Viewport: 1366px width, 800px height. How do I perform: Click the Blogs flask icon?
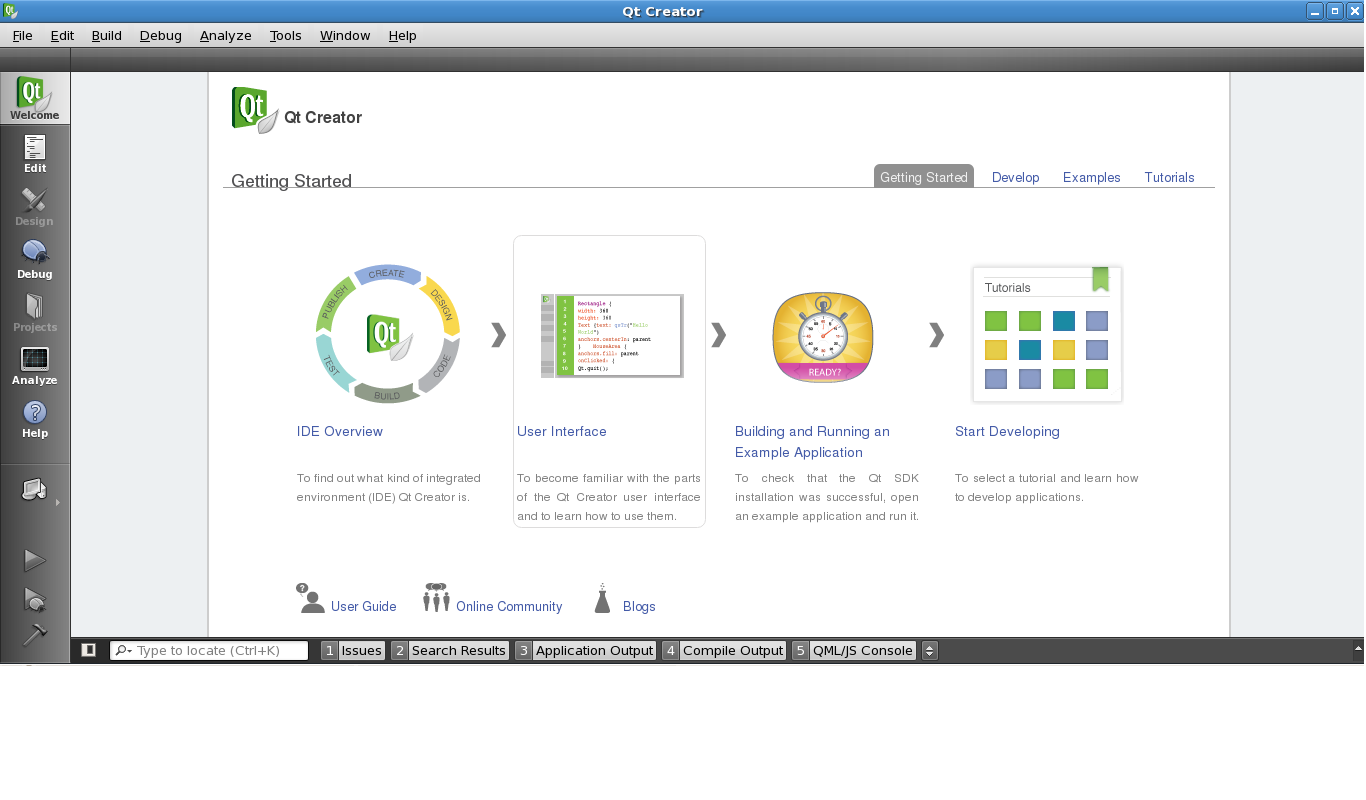(x=602, y=598)
